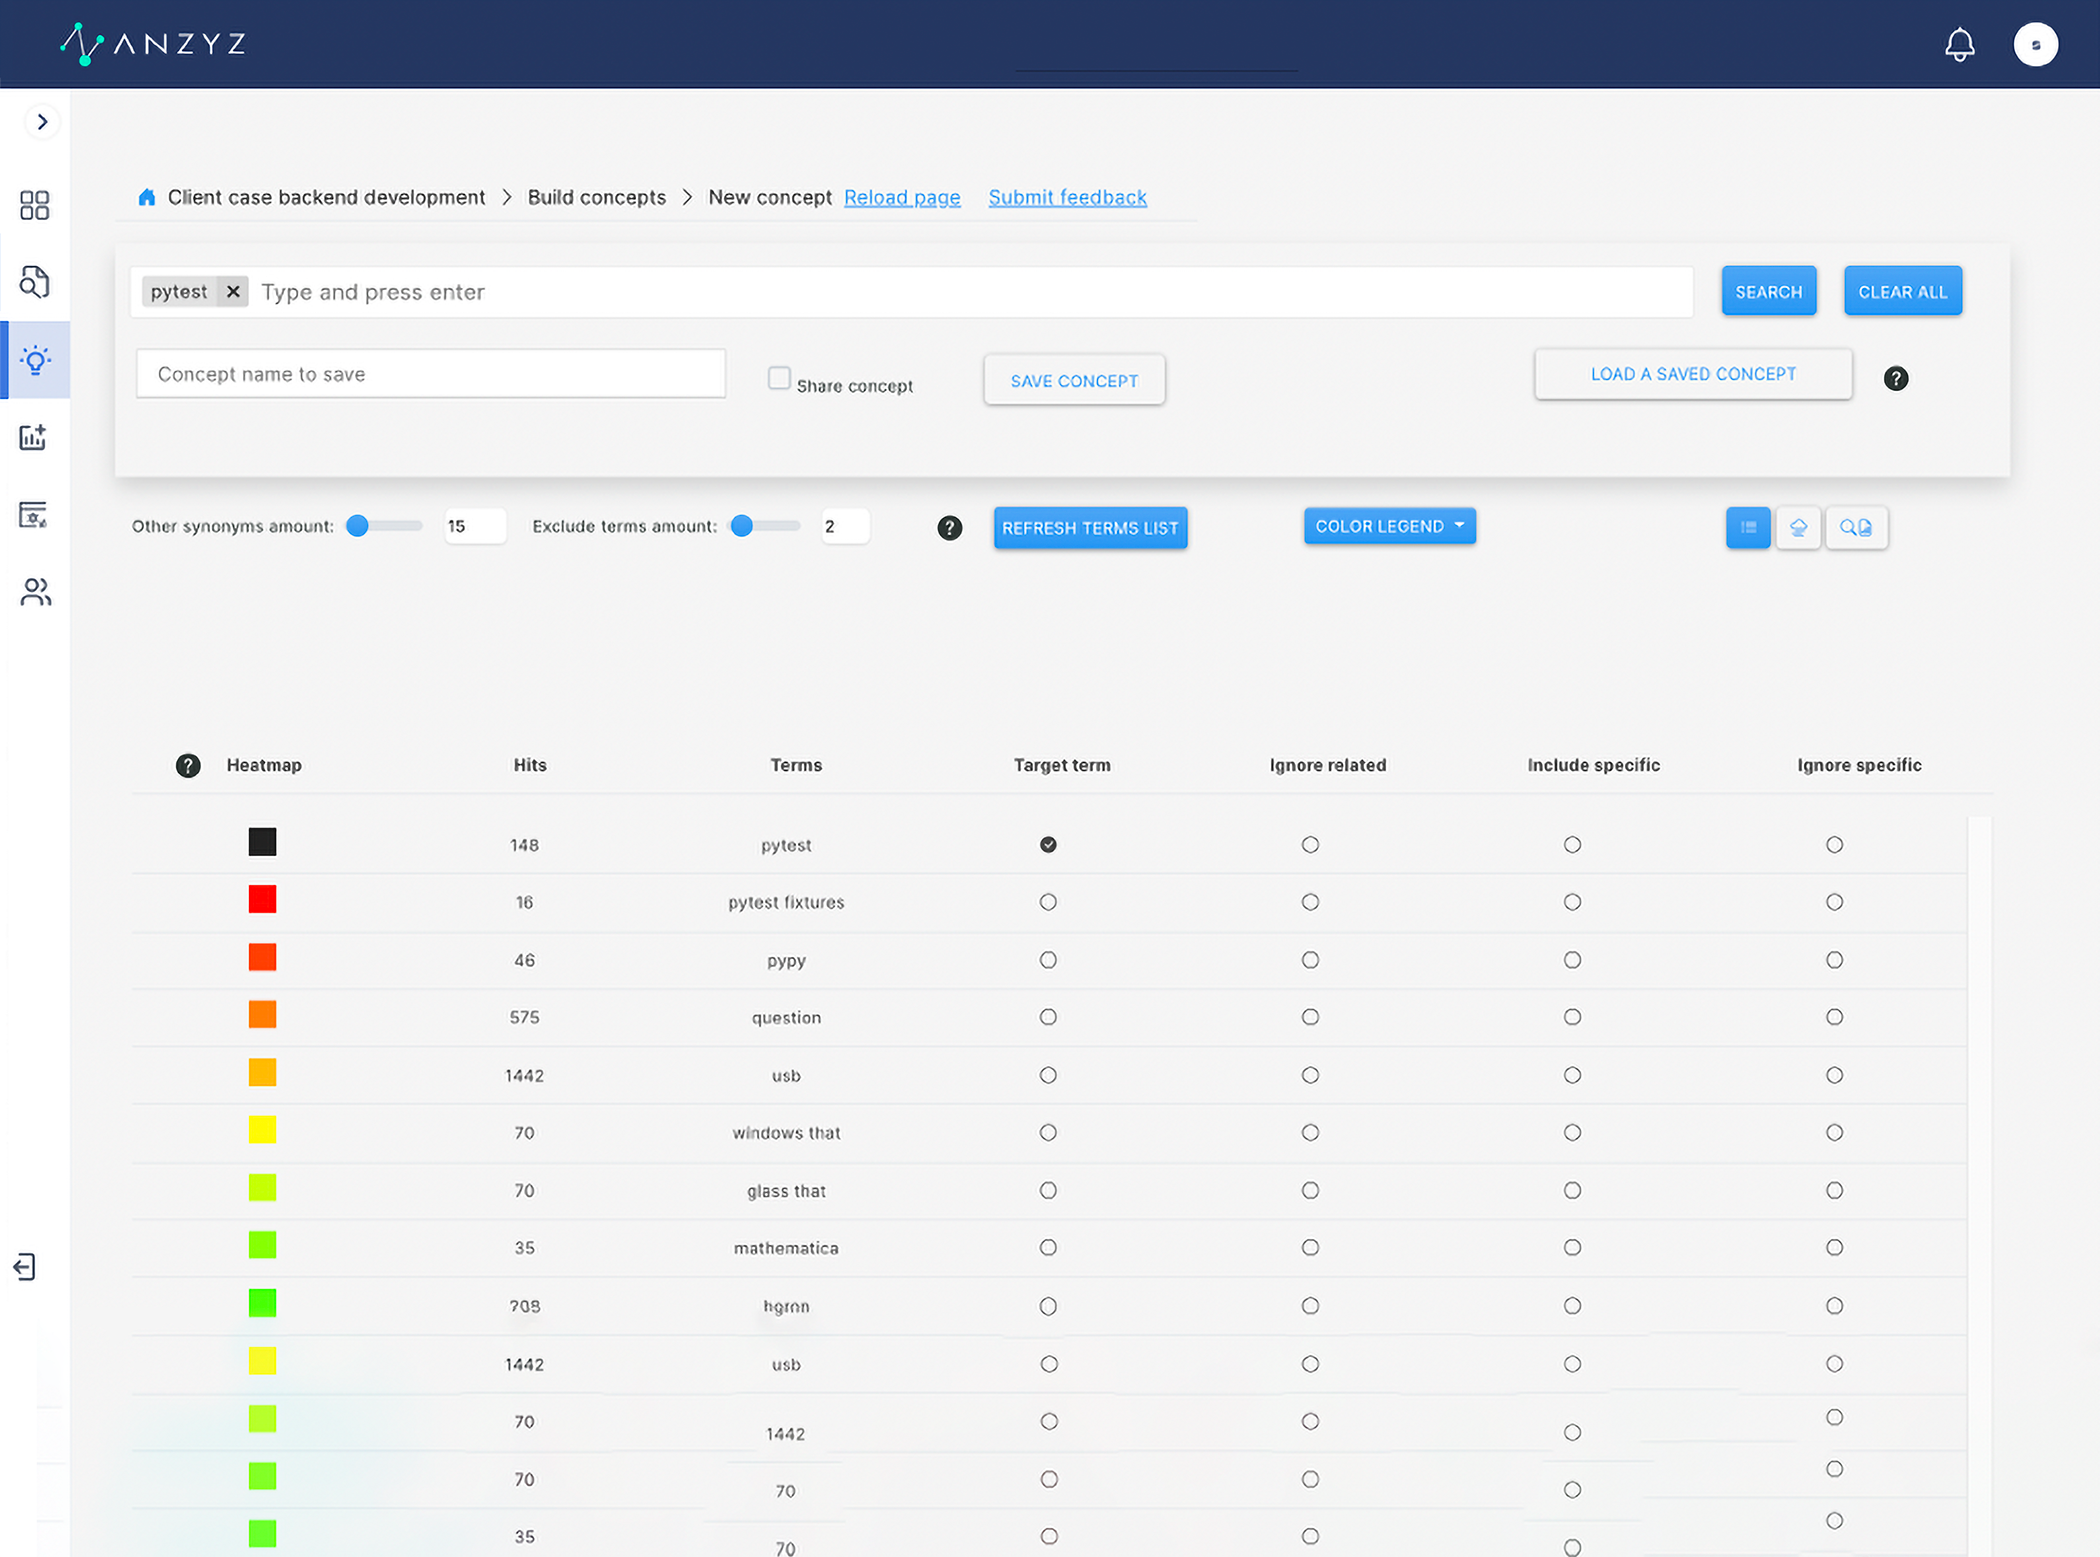The image size is (2100, 1557).
Task: Click the Reload page link
Action: [x=902, y=197]
